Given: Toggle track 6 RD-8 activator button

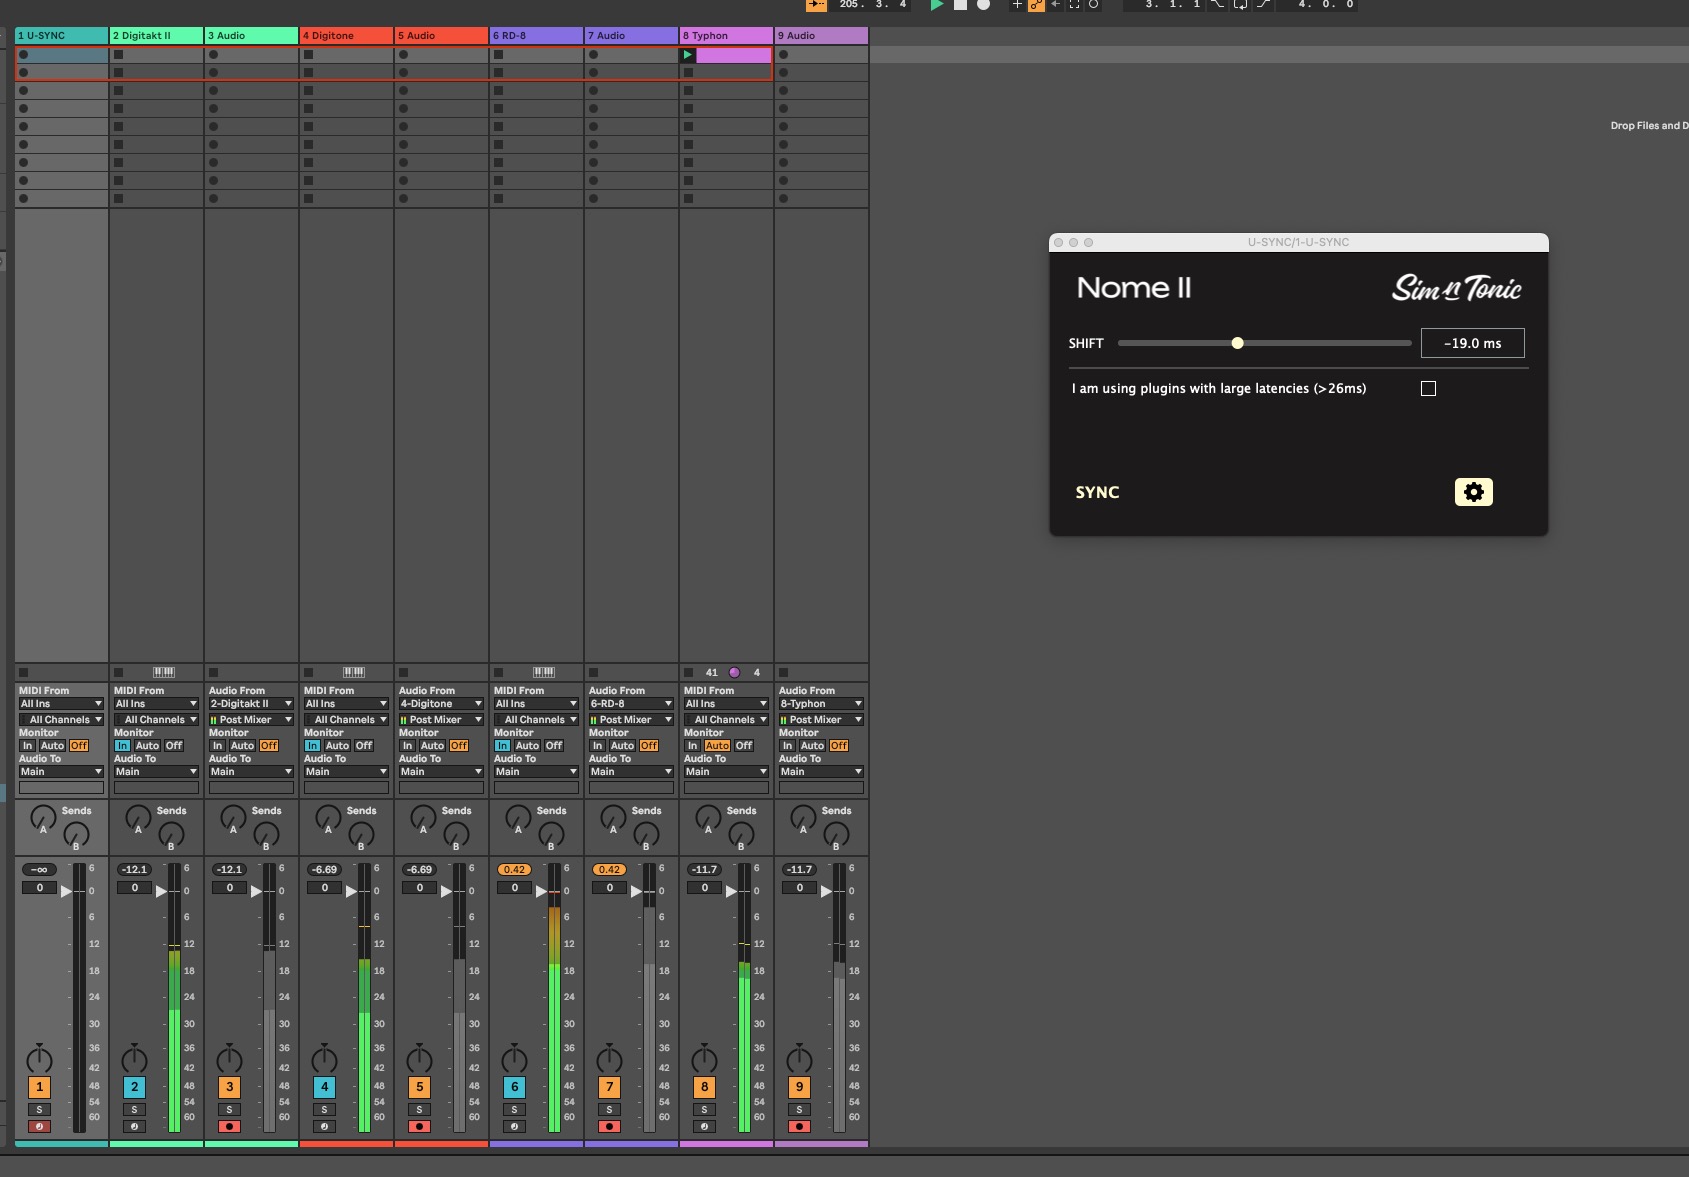Looking at the screenshot, I should point(514,1087).
